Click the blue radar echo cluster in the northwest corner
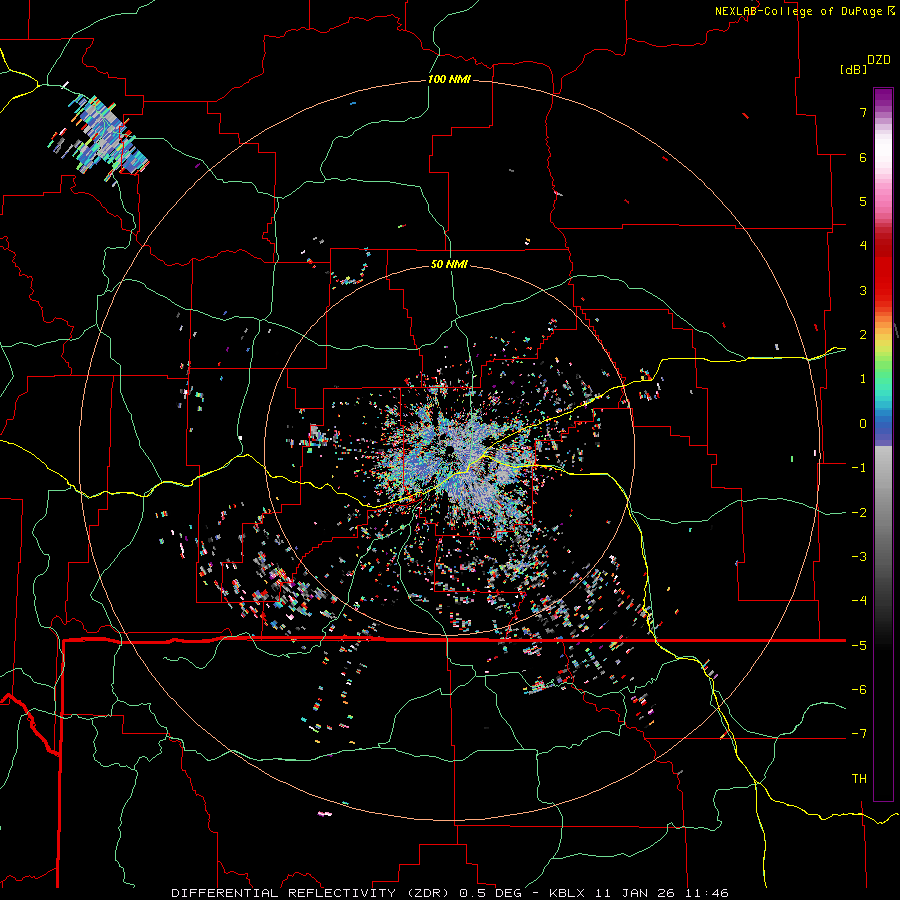This screenshot has height=900, width=900. coord(101,138)
